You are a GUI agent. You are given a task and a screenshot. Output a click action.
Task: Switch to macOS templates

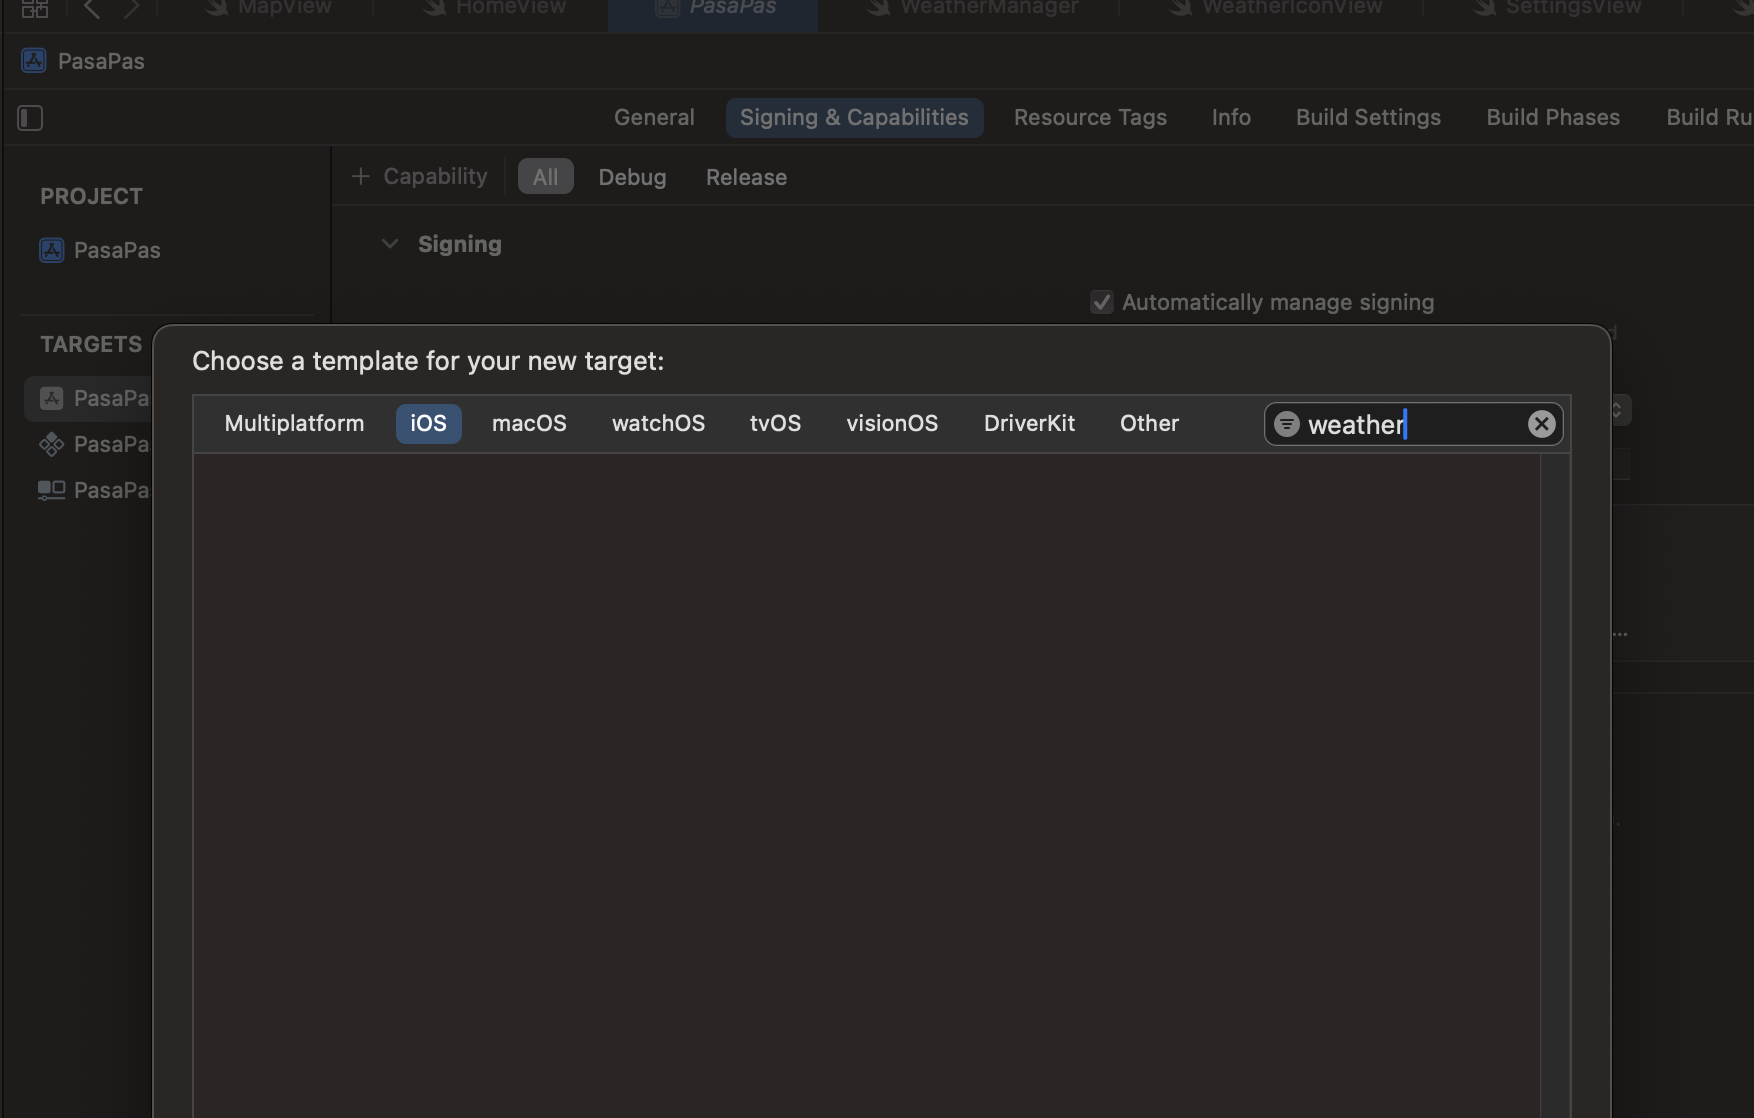tap(529, 423)
